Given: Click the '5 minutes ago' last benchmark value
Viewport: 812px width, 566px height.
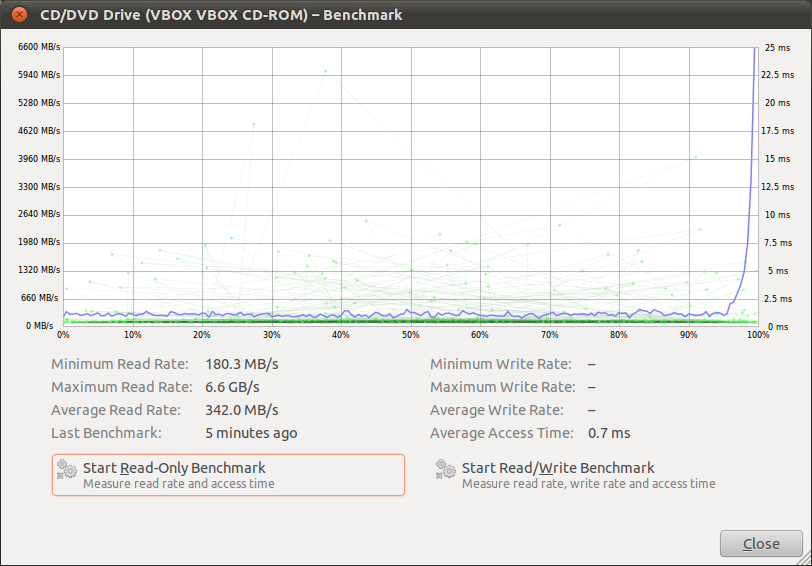Looking at the screenshot, I should pos(251,433).
